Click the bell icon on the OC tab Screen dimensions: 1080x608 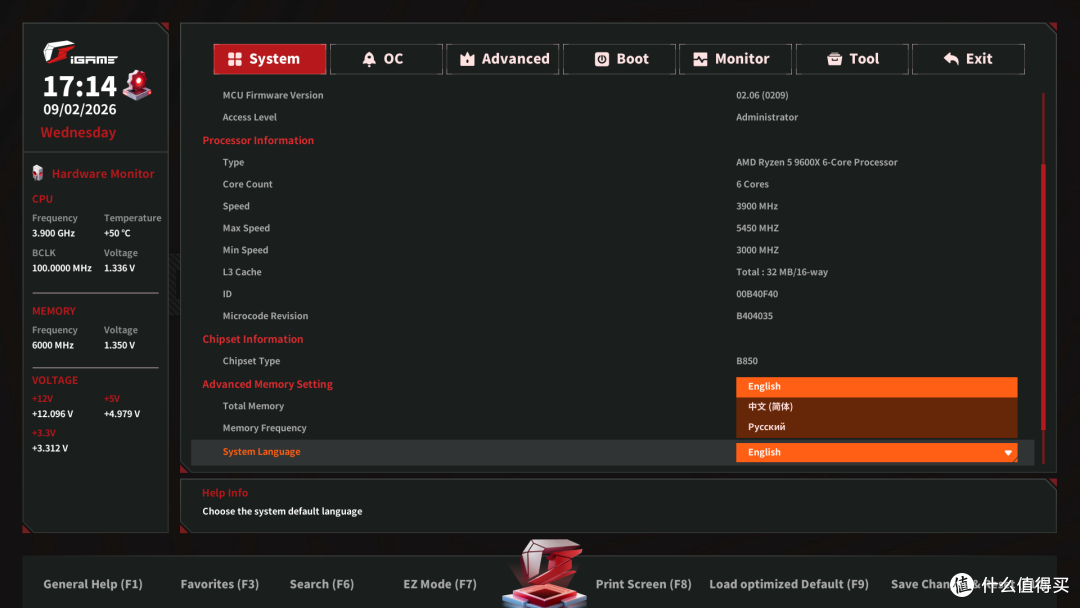pos(369,59)
